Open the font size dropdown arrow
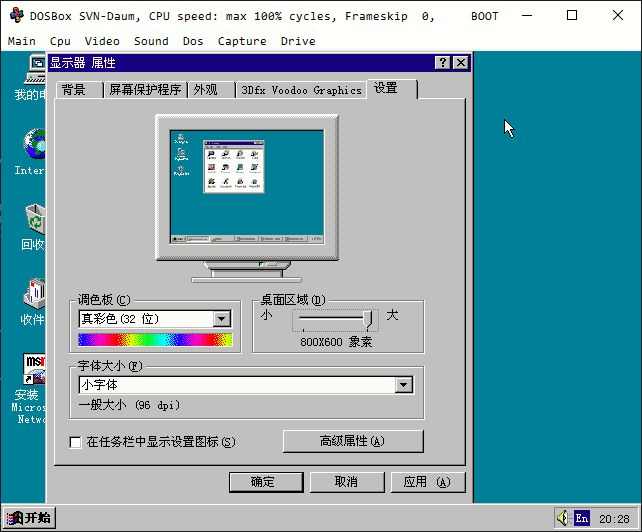Image resolution: width=642 pixels, height=532 pixels. coord(404,385)
